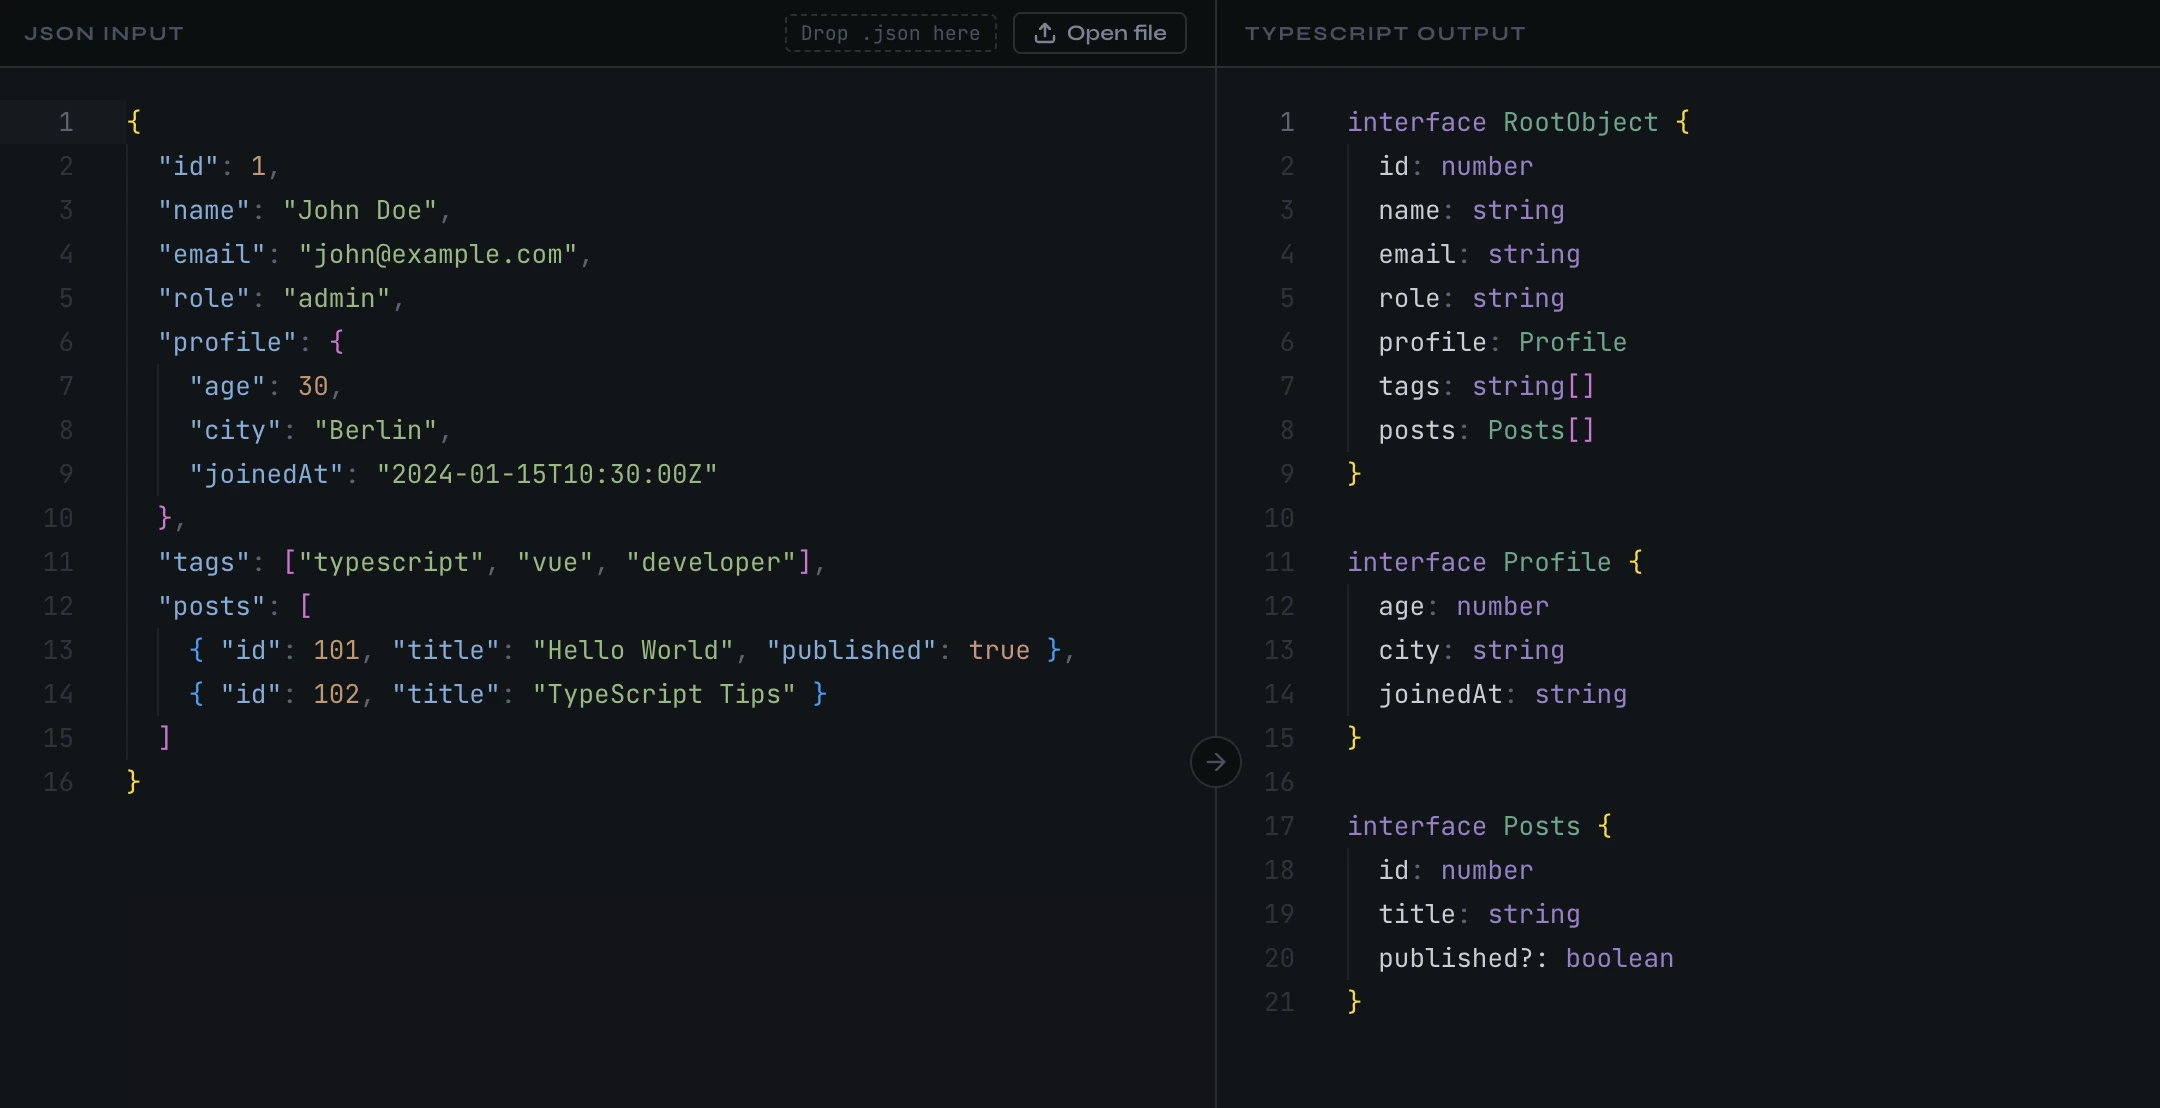
Task: Click the Open file button
Action: point(1098,32)
